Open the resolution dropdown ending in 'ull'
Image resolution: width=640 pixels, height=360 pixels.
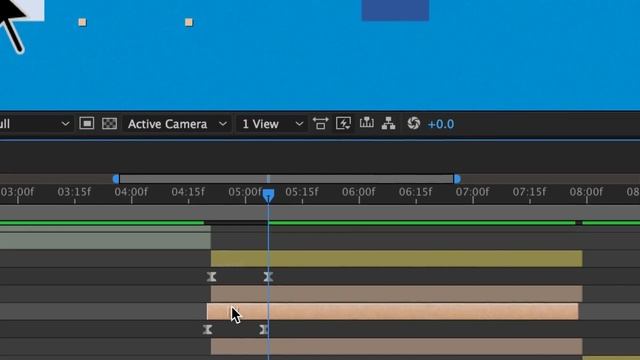(x=35, y=124)
